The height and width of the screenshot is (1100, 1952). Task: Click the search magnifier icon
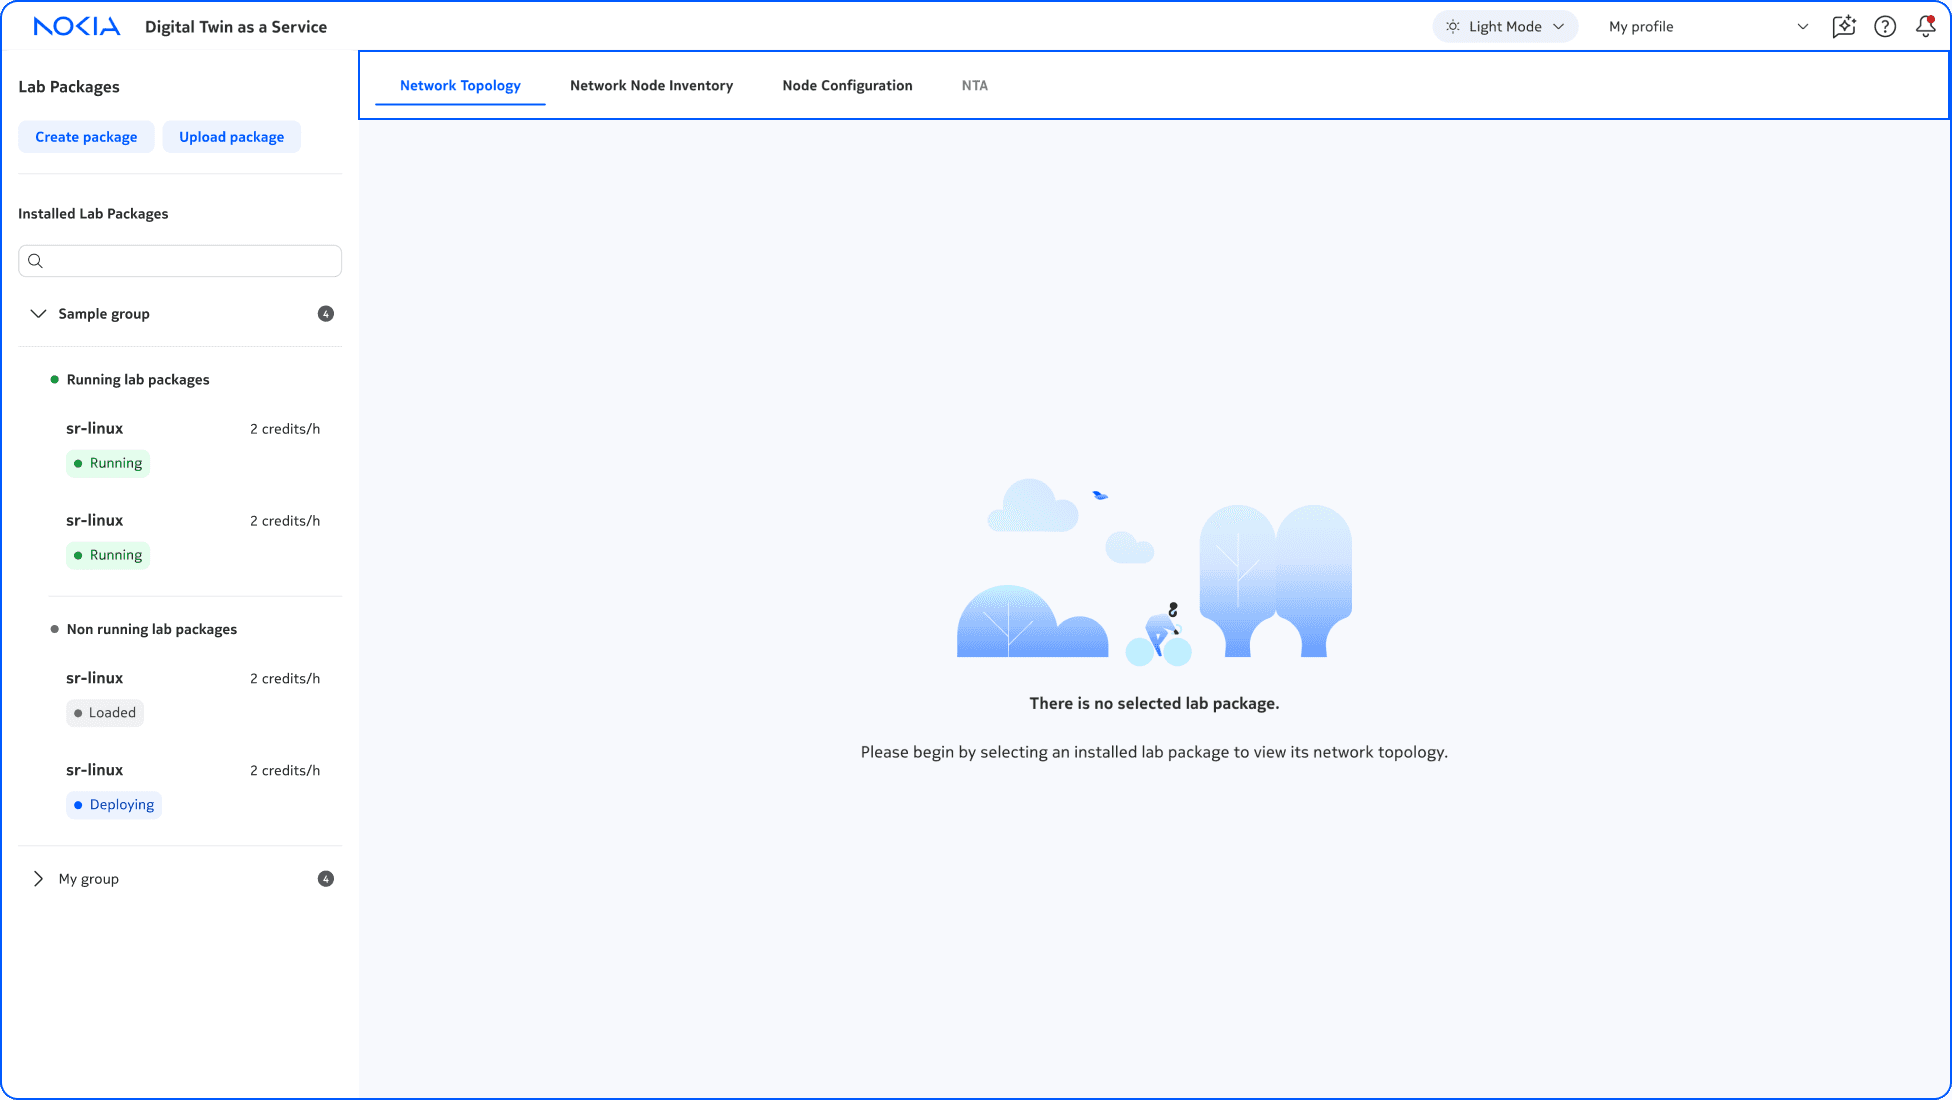(36, 261)
